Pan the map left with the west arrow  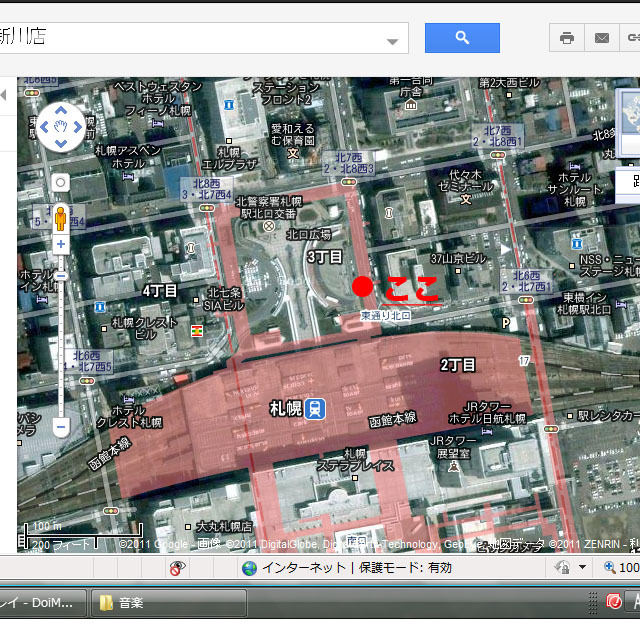(45, 127)
